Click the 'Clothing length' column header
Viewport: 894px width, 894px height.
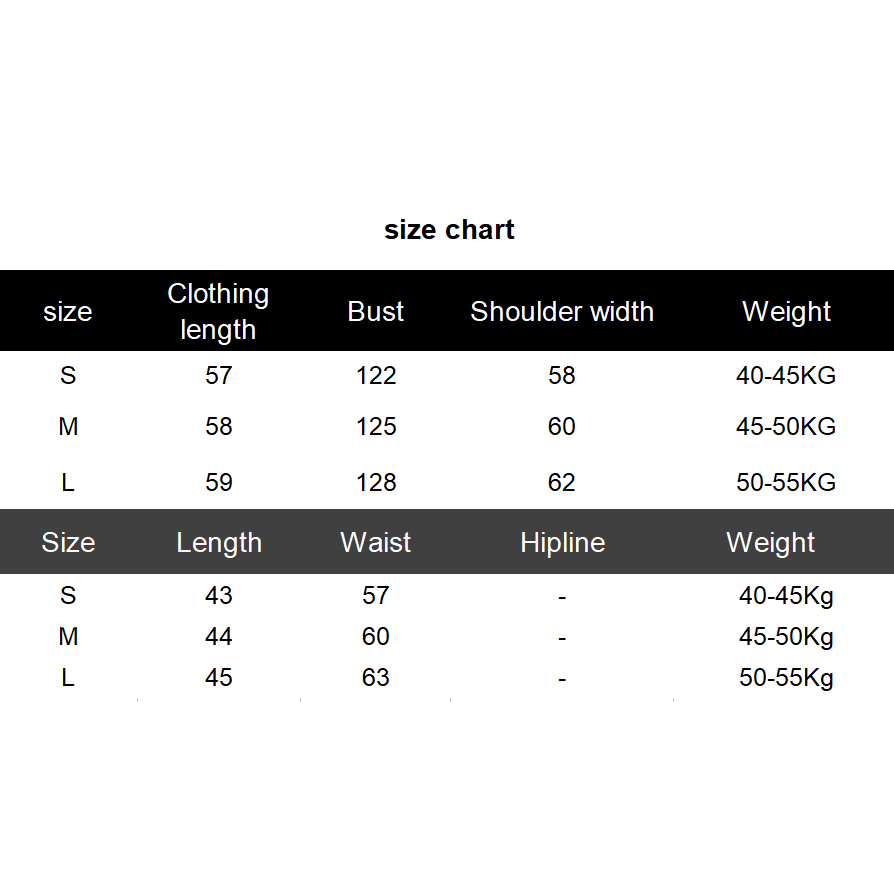coord(218,311)
